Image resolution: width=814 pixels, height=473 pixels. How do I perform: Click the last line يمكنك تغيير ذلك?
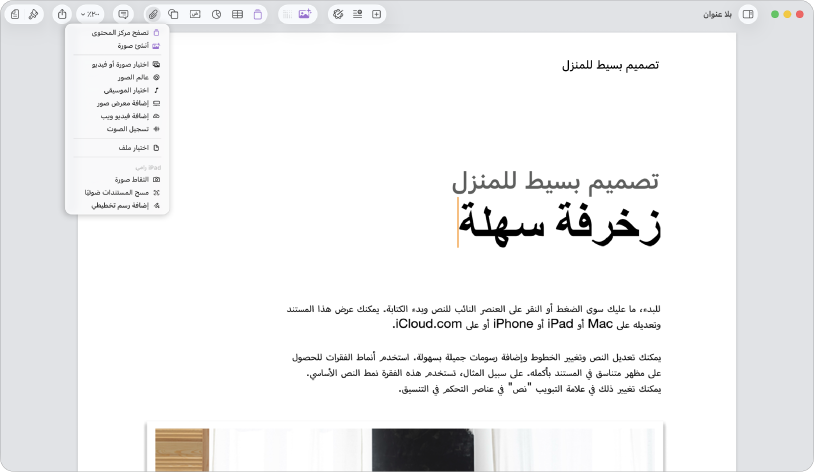pos(530,389)
